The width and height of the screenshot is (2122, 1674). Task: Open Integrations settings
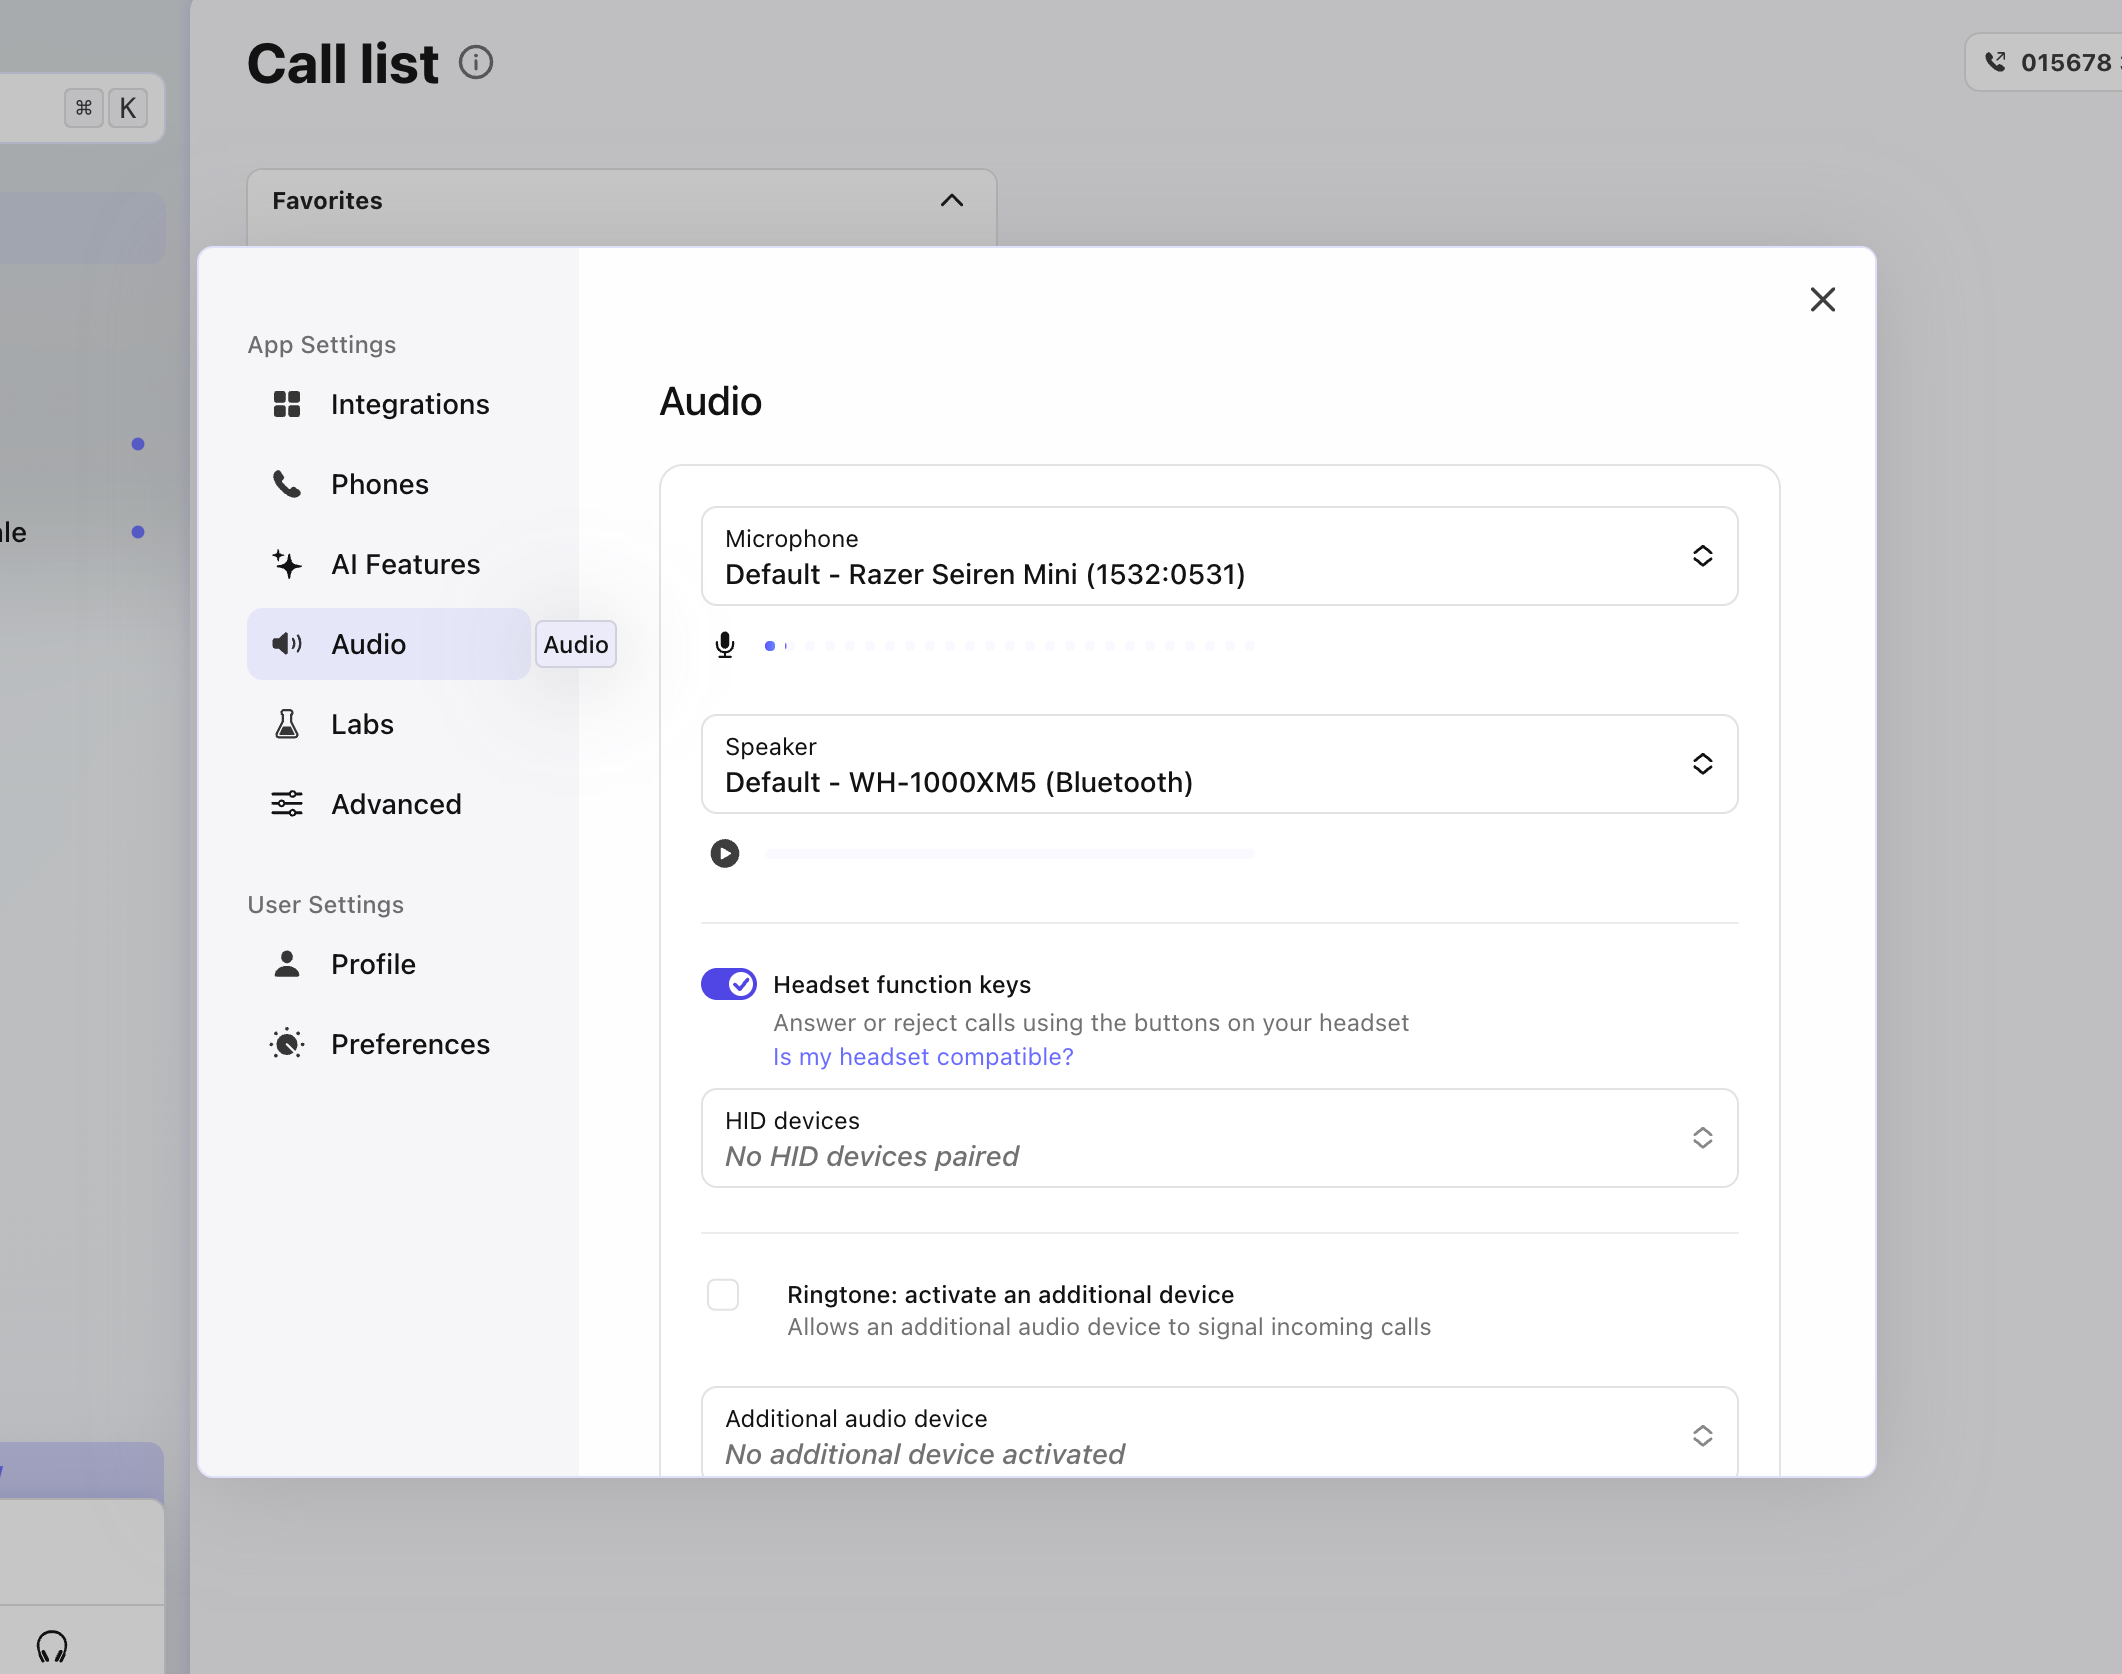click(x=389, y=404)
